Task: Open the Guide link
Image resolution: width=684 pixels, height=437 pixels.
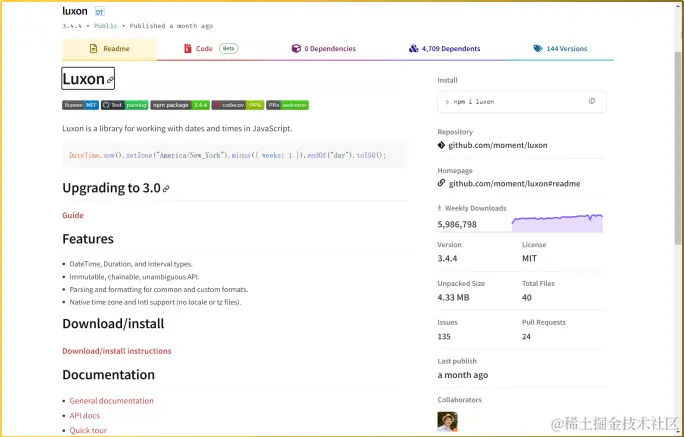Action: pyautogui.click(x=73, y=215)
